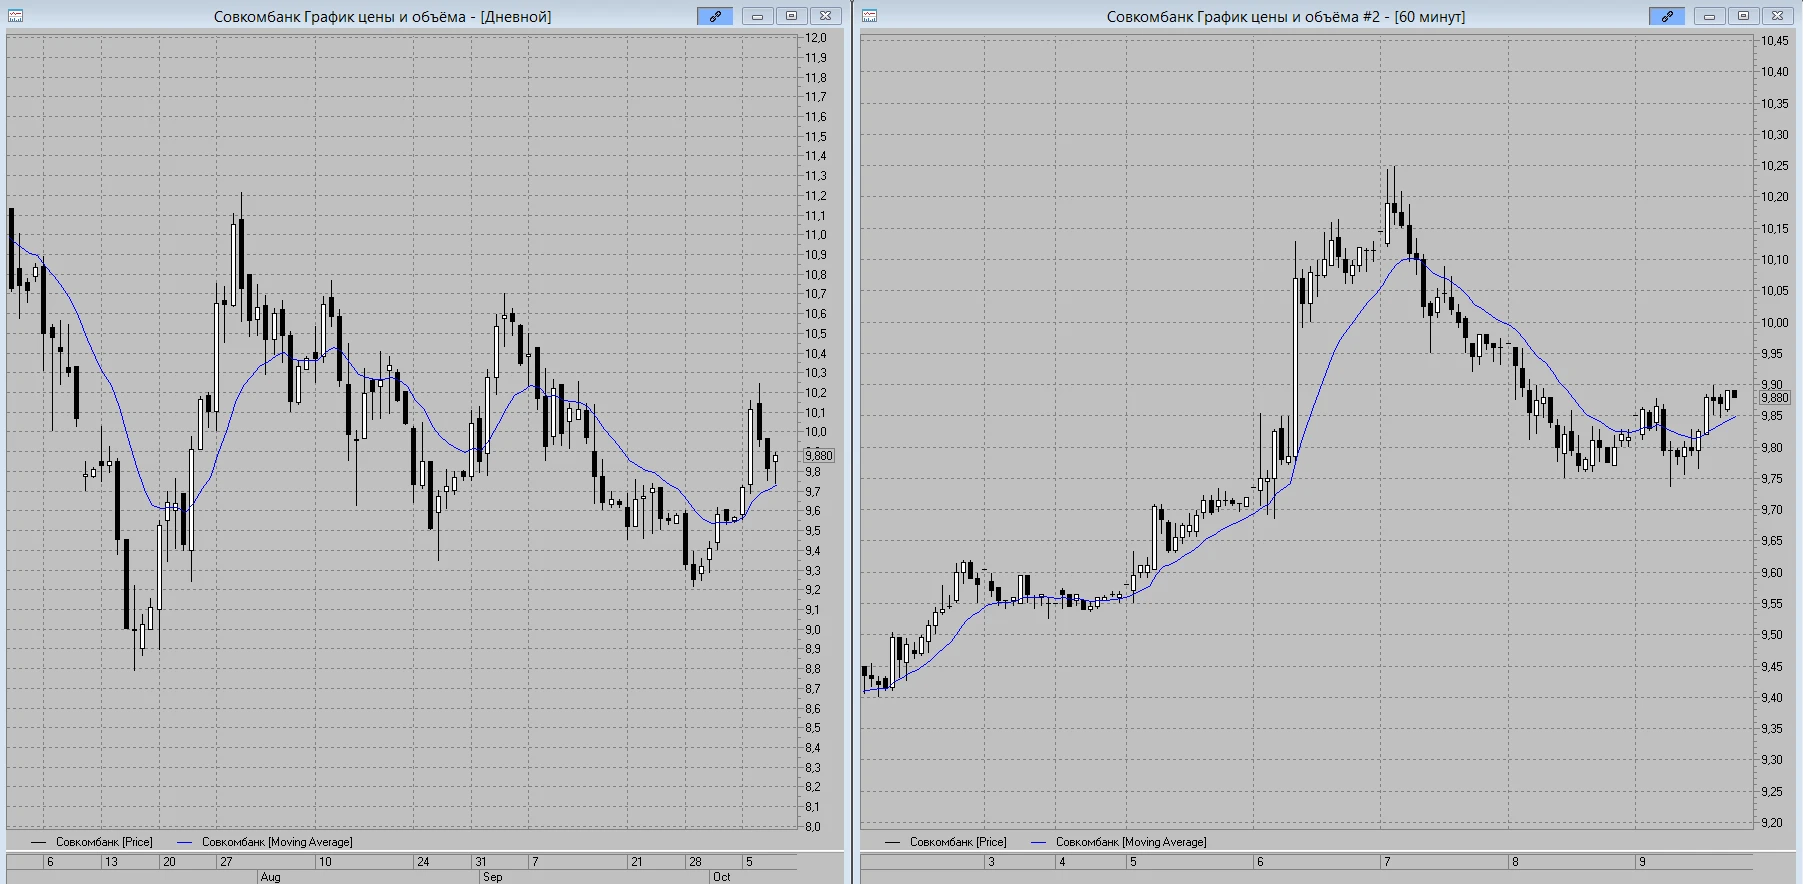Click Совкомбанк [Moving Average] legend in the daily chart
Image resolution: width=1803 pixels, height=884 pixels.
pos(277,842)
